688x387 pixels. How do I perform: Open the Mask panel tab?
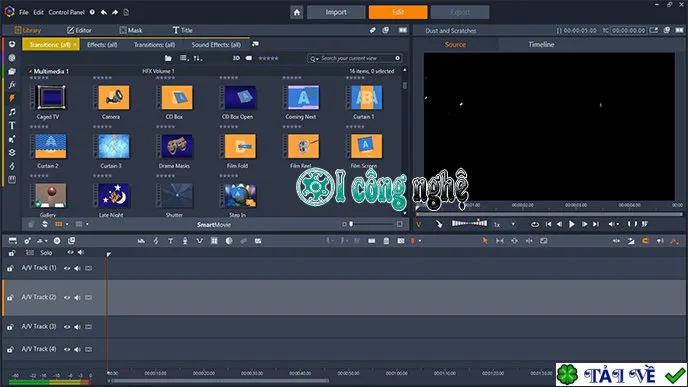point(131,30)
